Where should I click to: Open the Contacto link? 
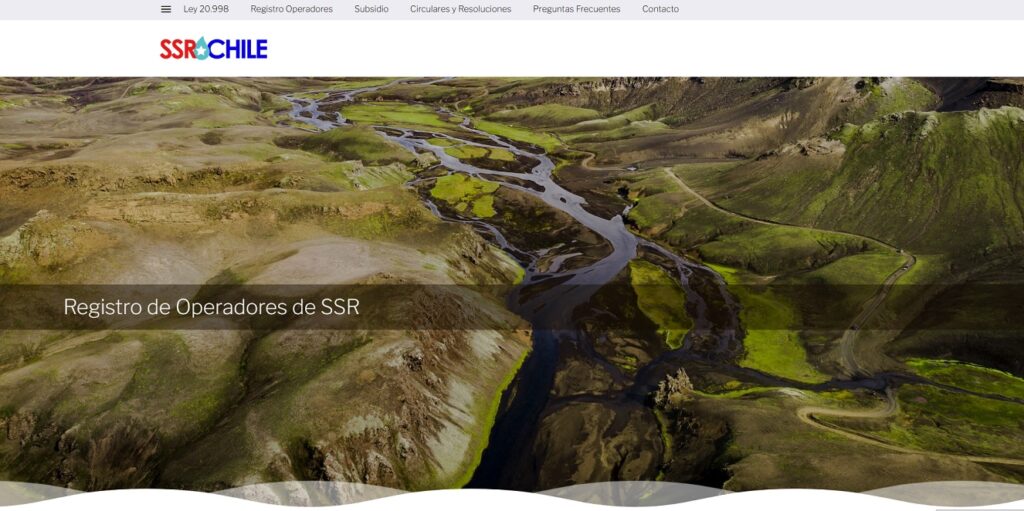coord(660,9)
